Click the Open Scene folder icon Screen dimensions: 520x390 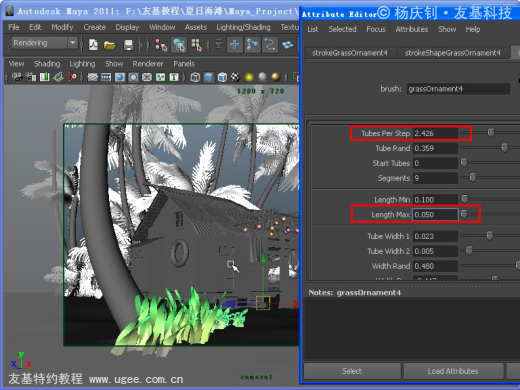coord(110,44)
